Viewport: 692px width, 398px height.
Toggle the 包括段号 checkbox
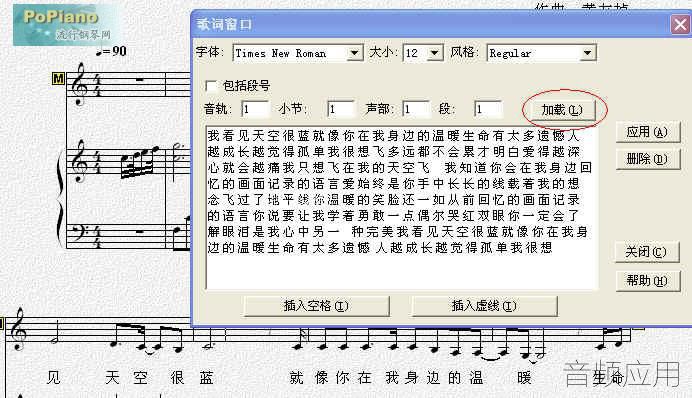coord(211,86)
